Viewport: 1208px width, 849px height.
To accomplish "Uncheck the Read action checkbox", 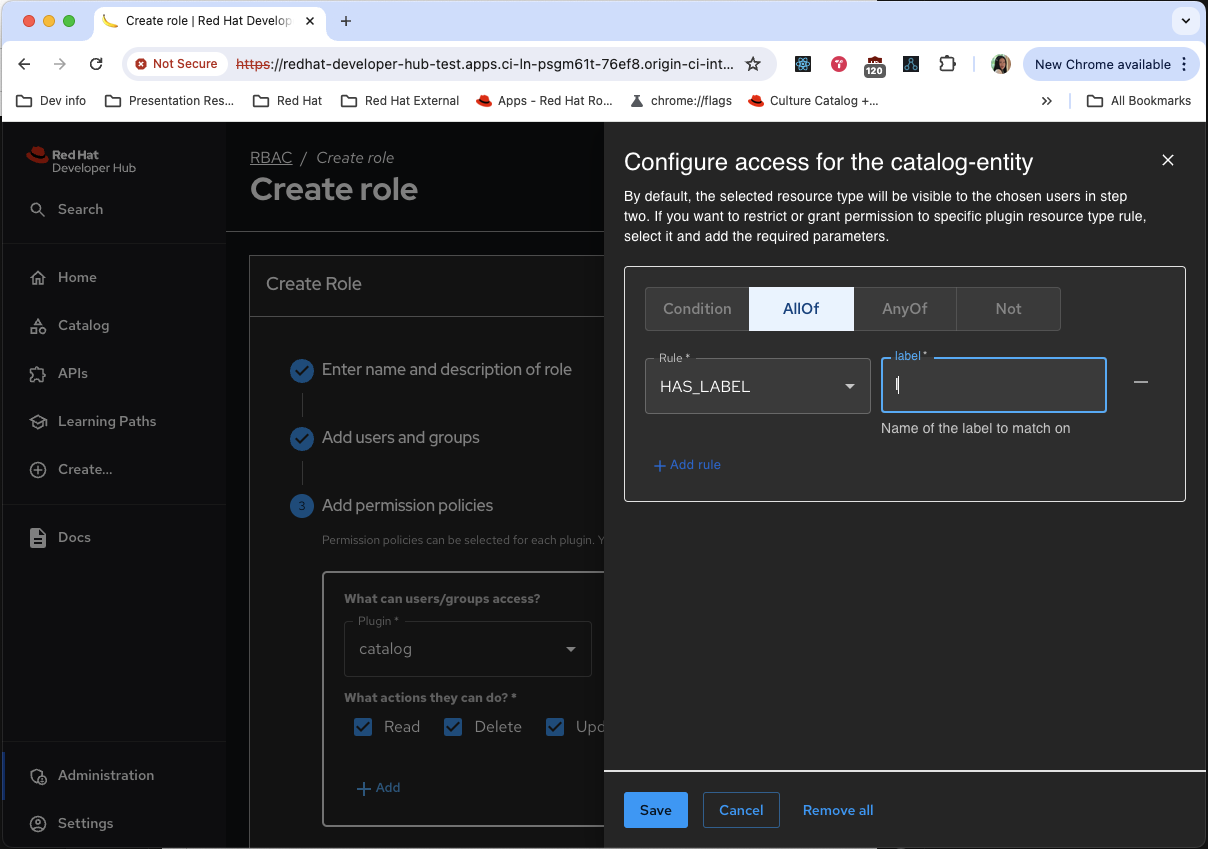I will [x=363, y=727].
